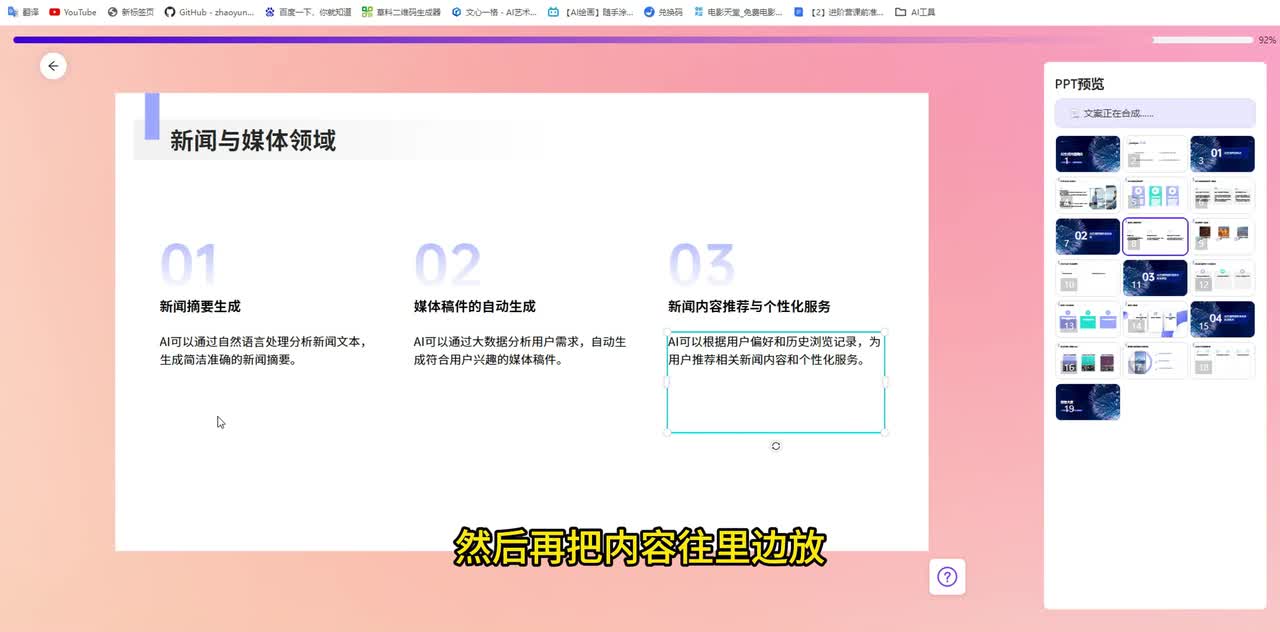This screenshot has height=632, width=1280.
Task: Select slide 15 thumbnail with the 04 section cover
Action: point(1222,320)
